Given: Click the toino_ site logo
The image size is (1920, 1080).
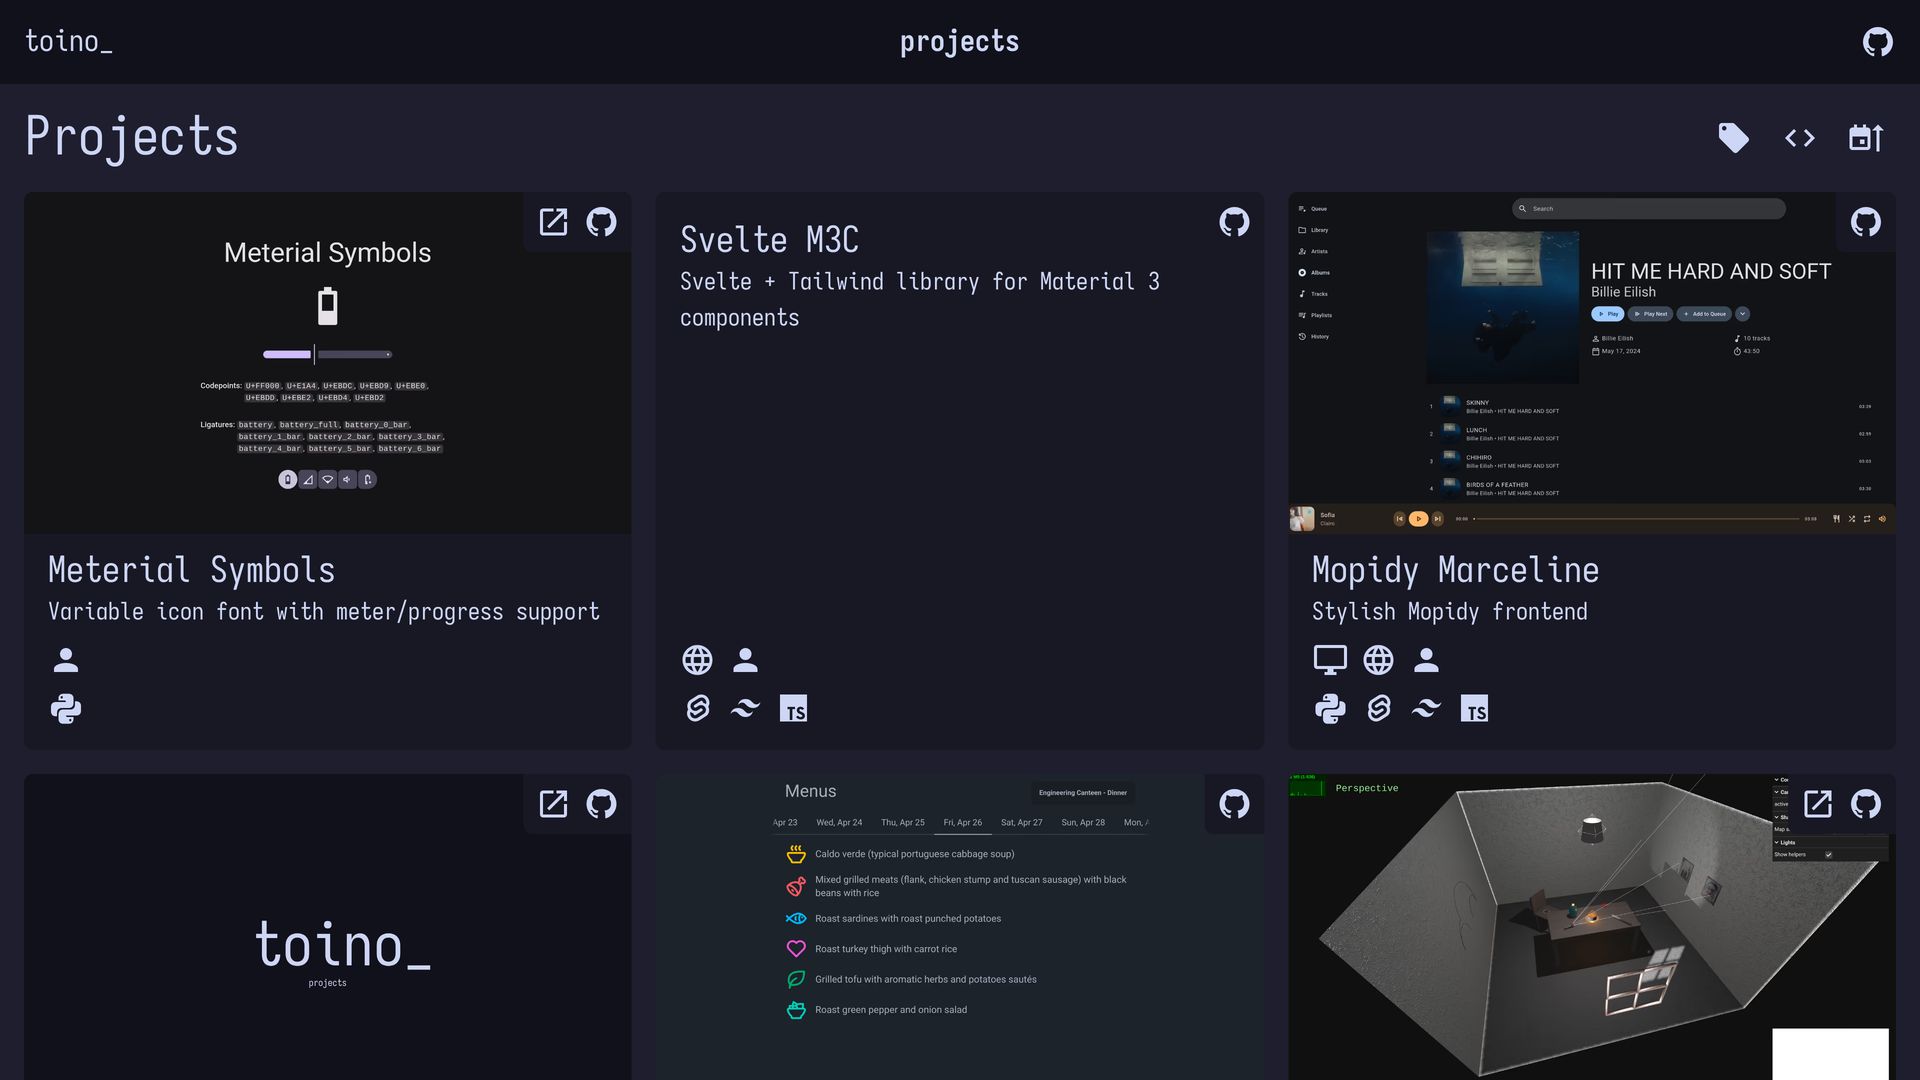Looking at the screenshot, I should pyautogui.click(x=68, y=42).
